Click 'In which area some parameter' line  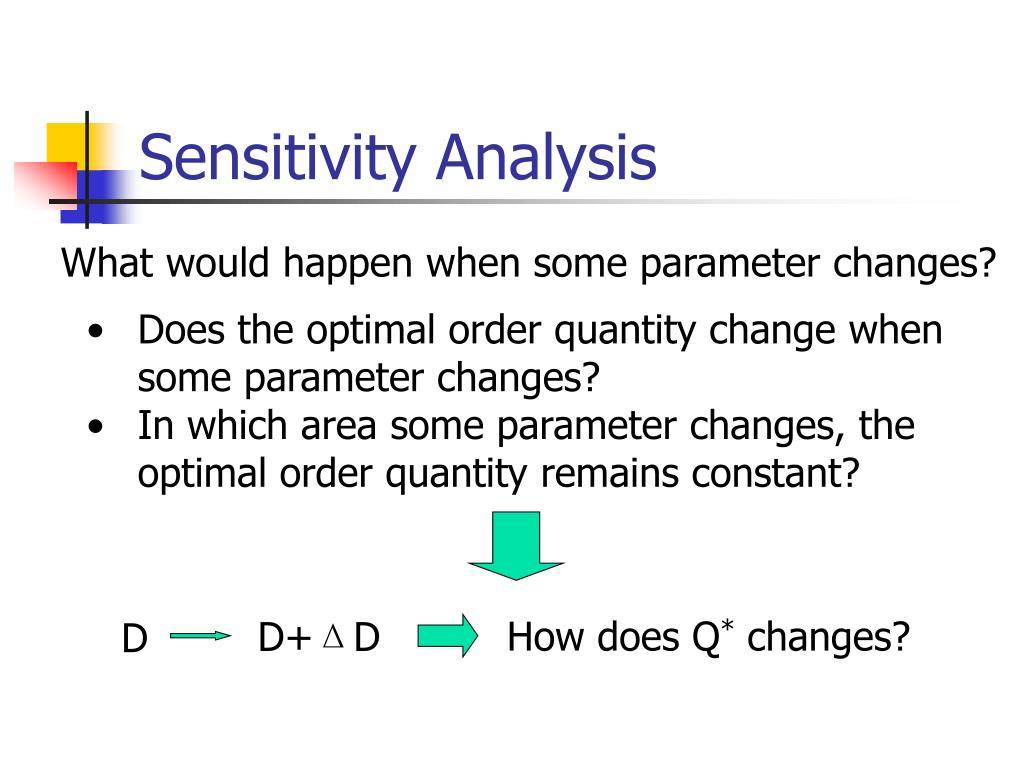tap(526, 426)
